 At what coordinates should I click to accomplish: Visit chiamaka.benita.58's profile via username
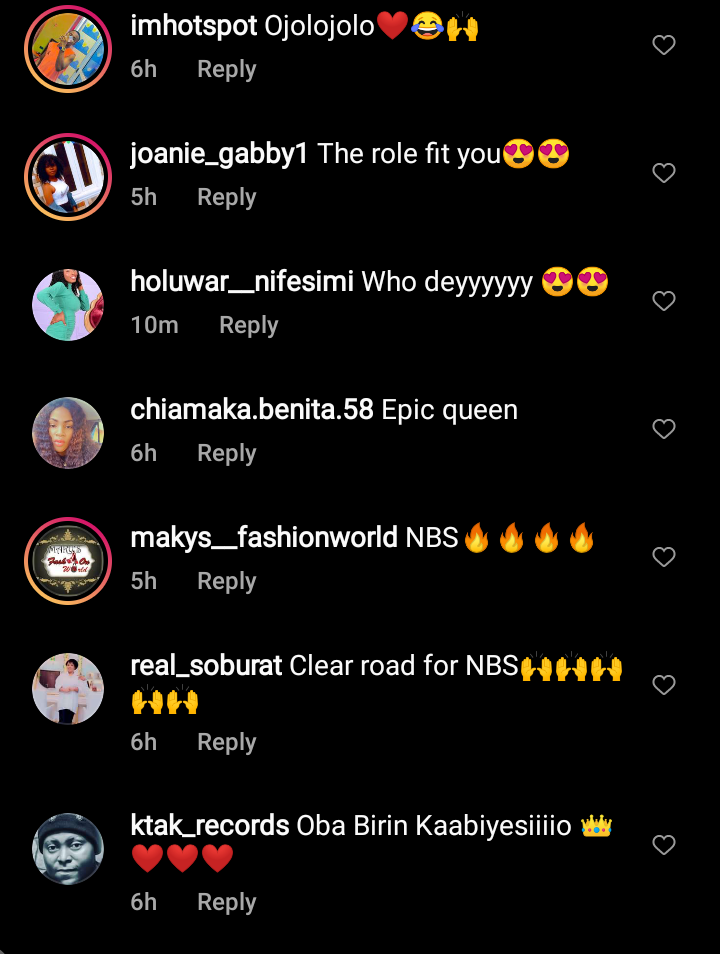(251, 409)
